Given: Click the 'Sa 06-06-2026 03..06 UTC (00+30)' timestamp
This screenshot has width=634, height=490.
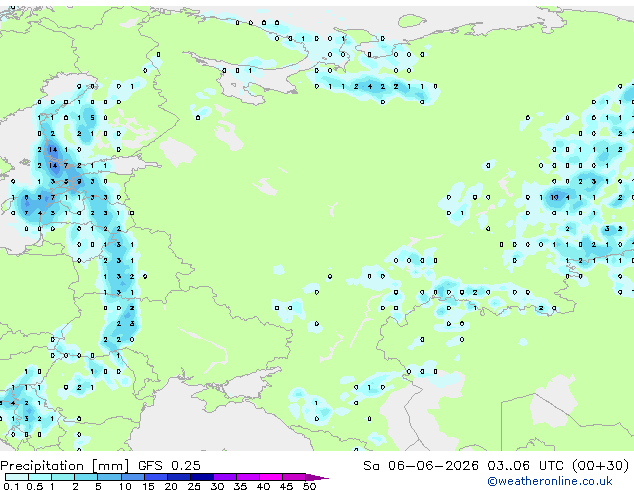Looking at the screenshot, I should 496,466.
